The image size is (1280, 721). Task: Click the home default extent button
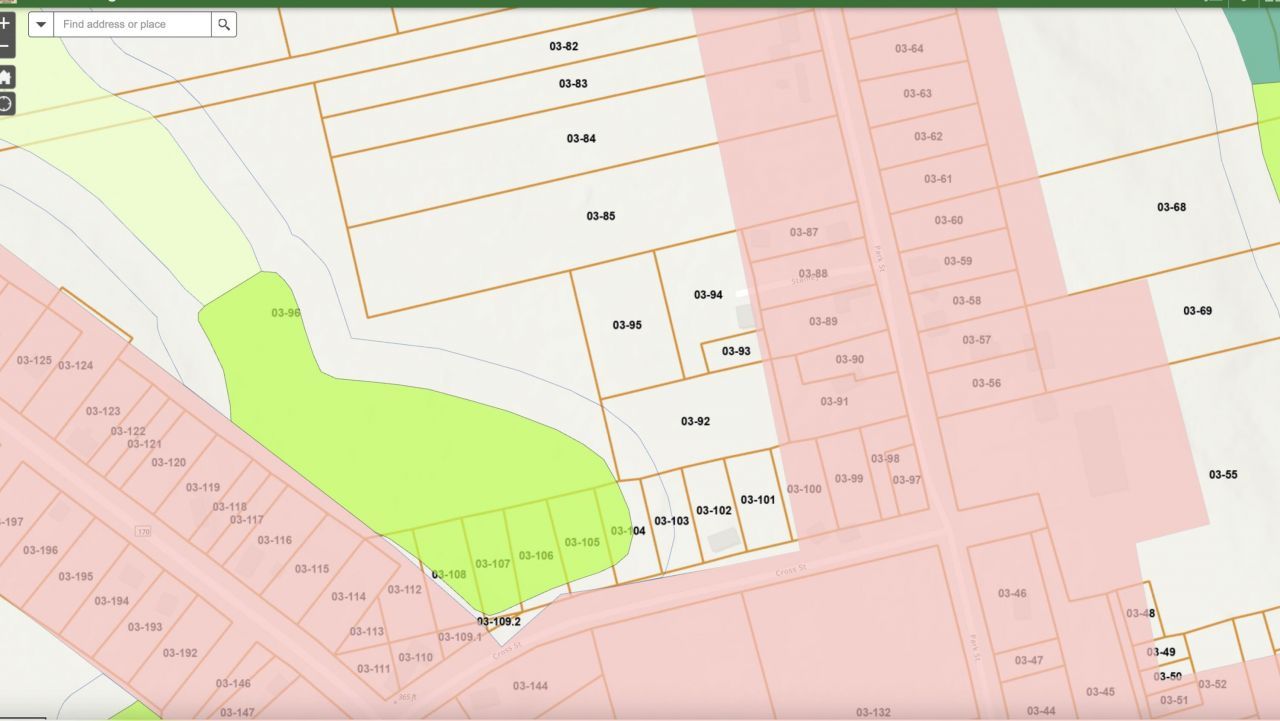tap(5, 78)
